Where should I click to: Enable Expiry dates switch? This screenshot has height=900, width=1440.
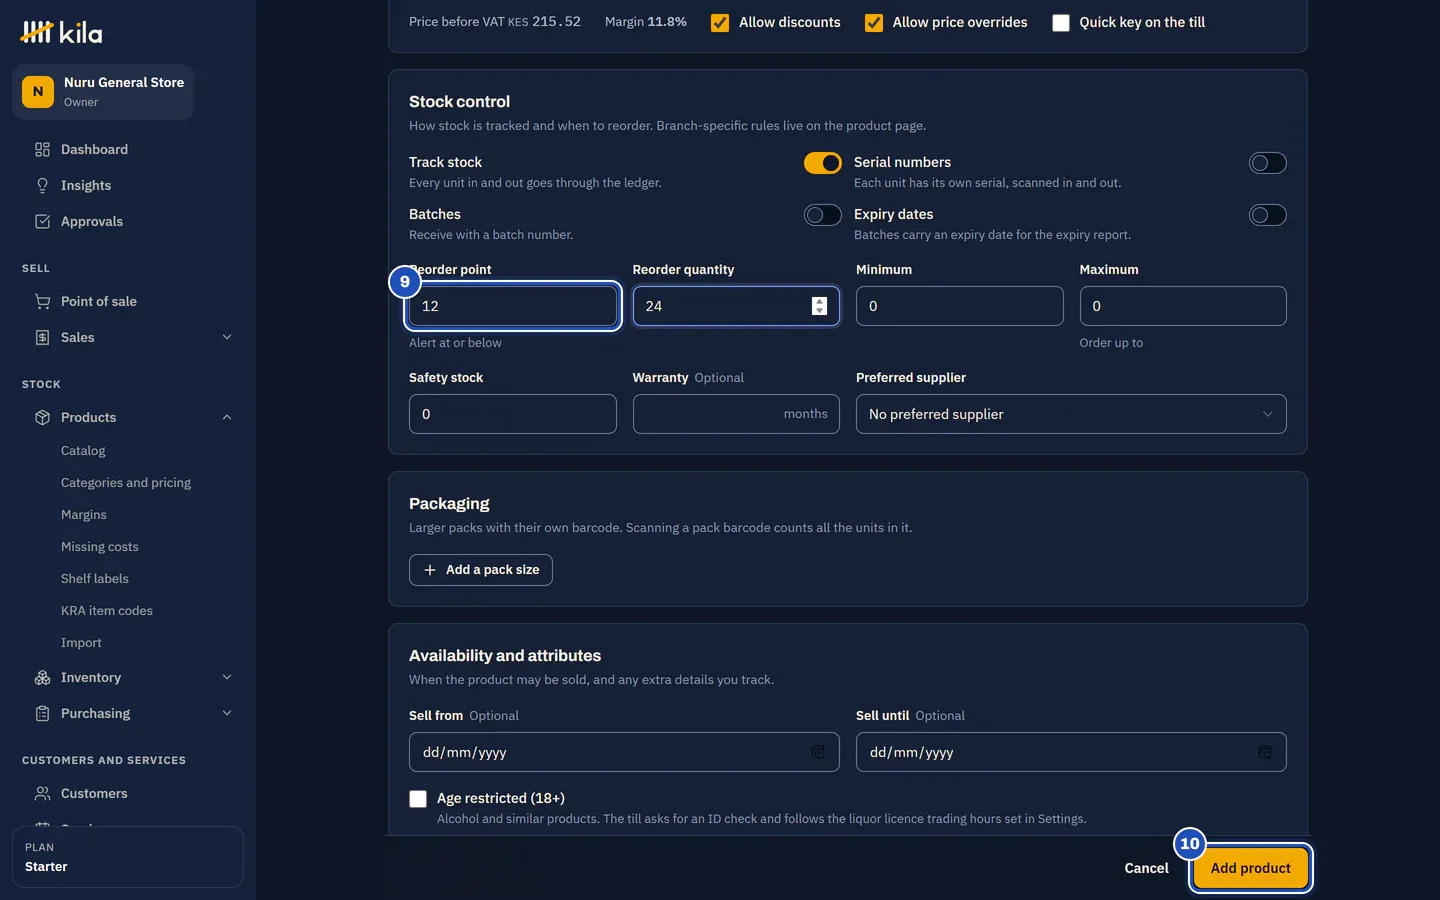1268,215
